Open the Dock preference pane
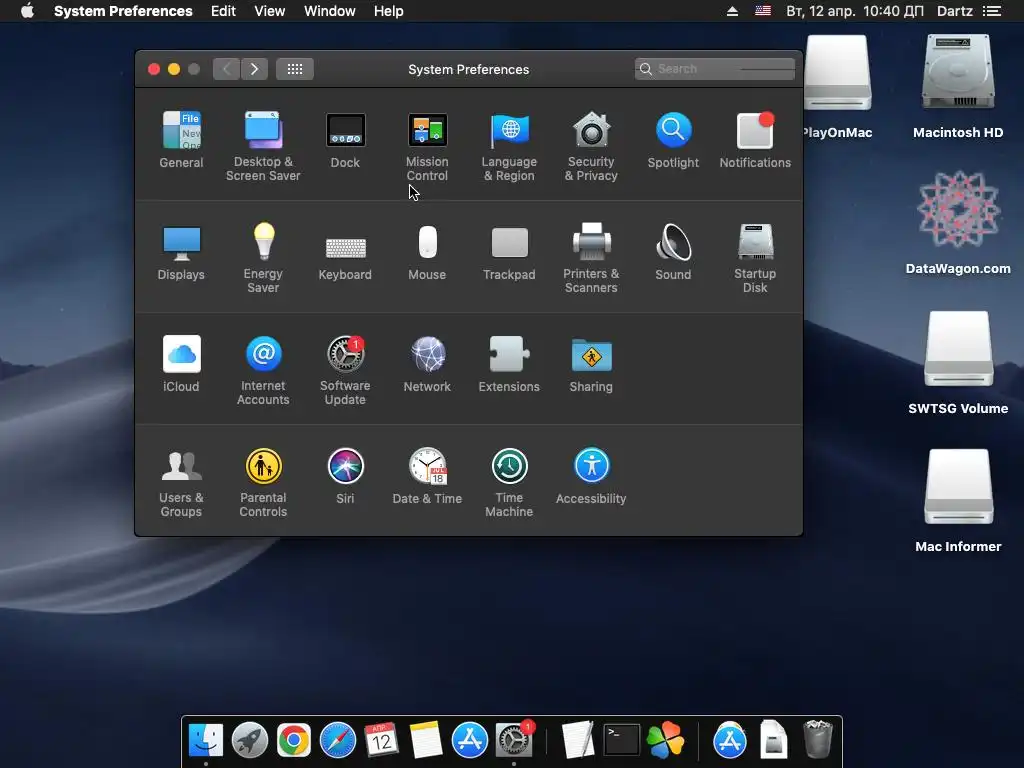The width and height of the screenshot is (1024, 768). click(x=345, y=140)
